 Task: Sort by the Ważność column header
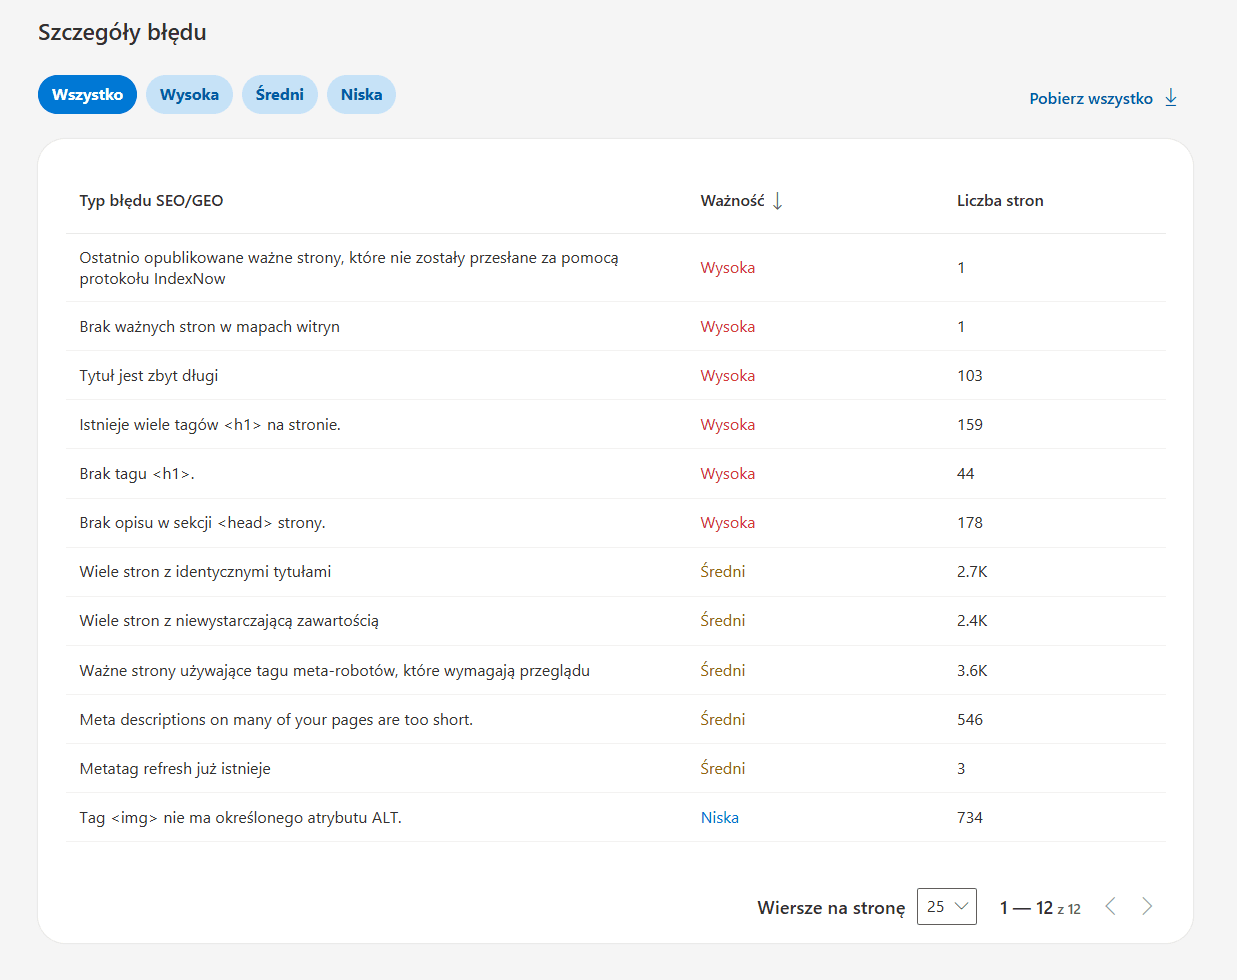[732, 201]
